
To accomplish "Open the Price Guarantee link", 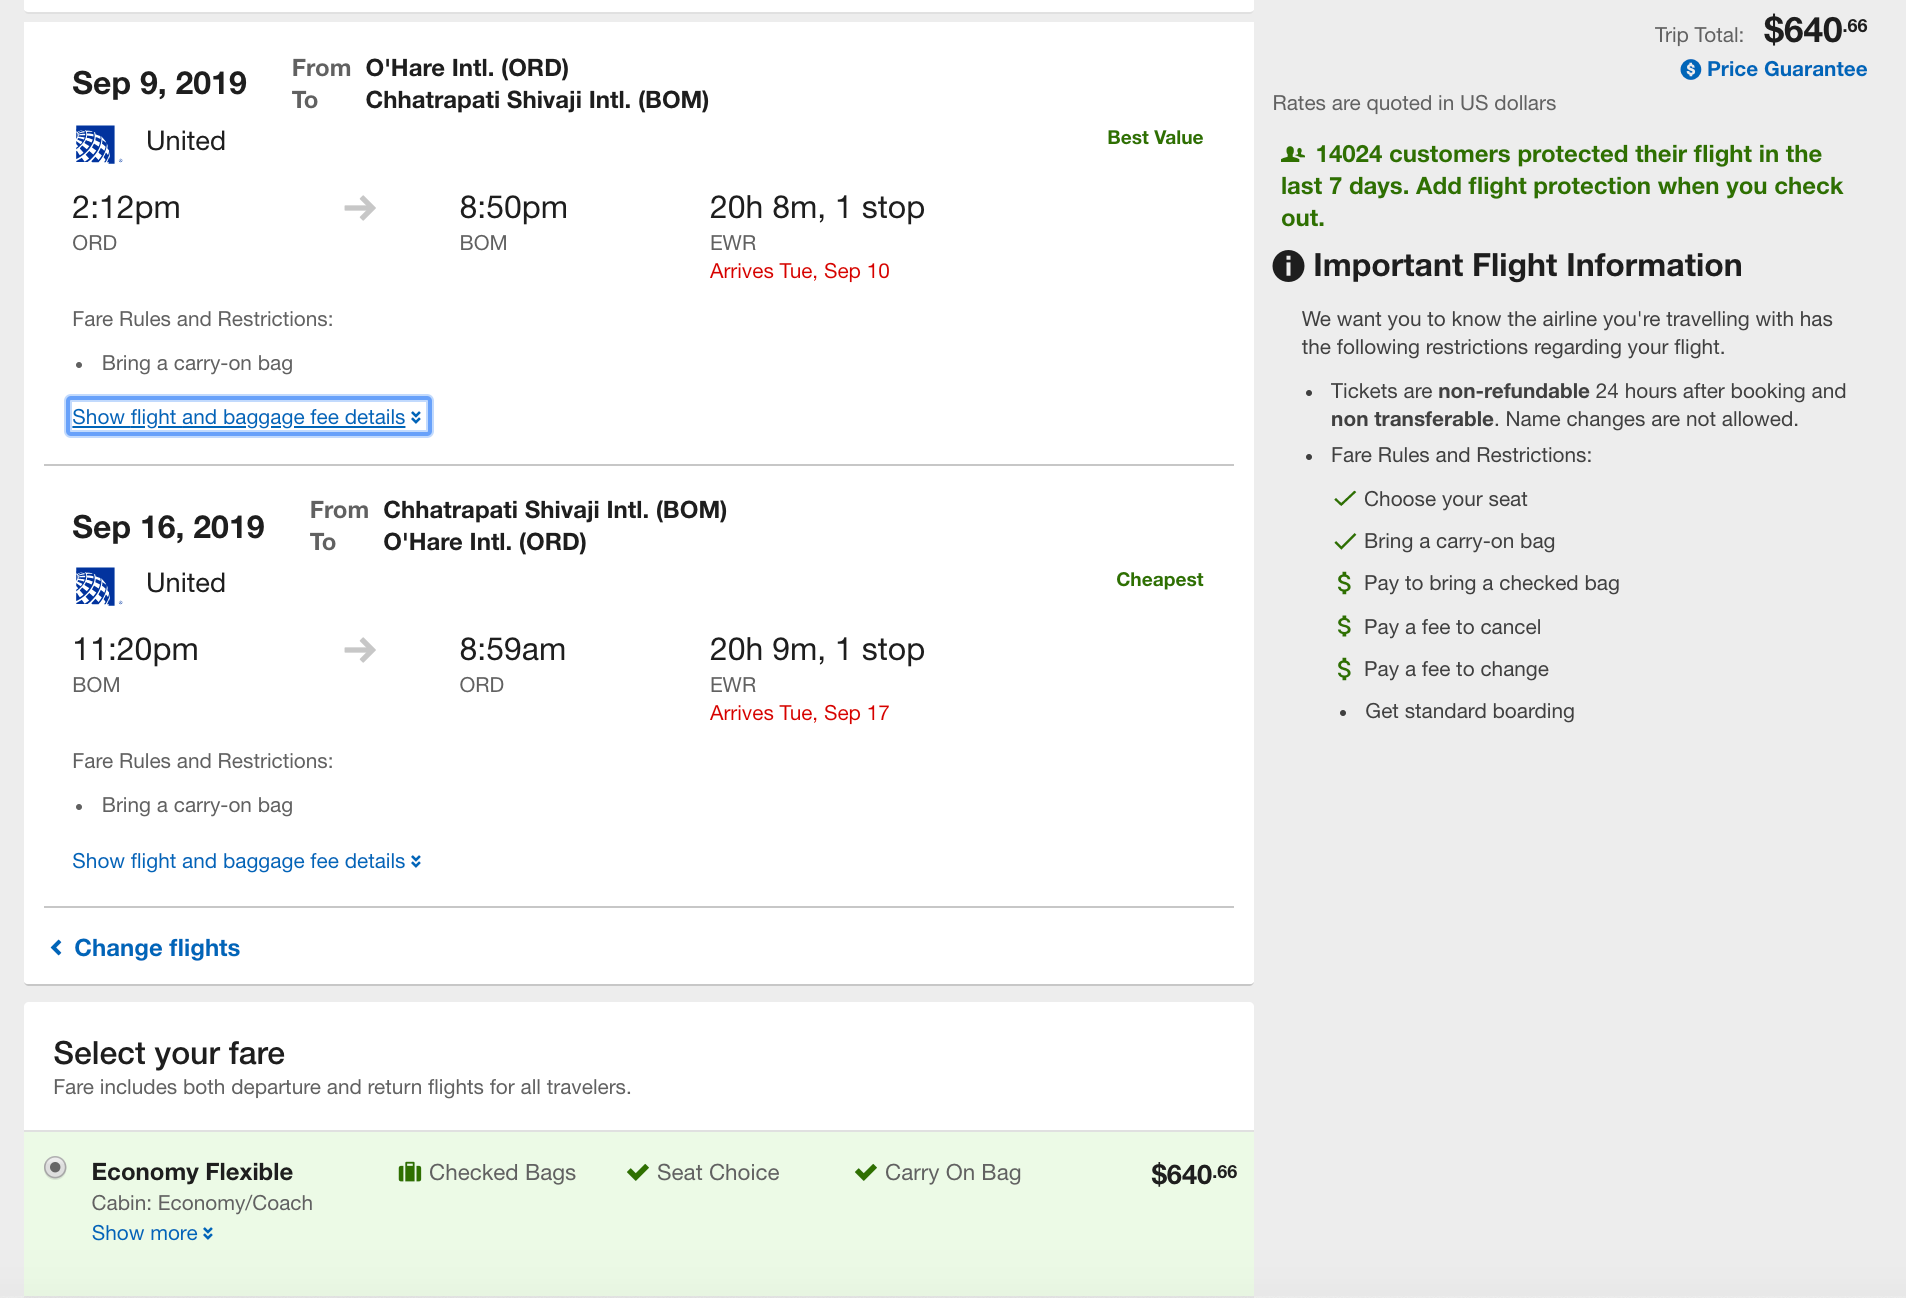I will (x=1786, y=69).
